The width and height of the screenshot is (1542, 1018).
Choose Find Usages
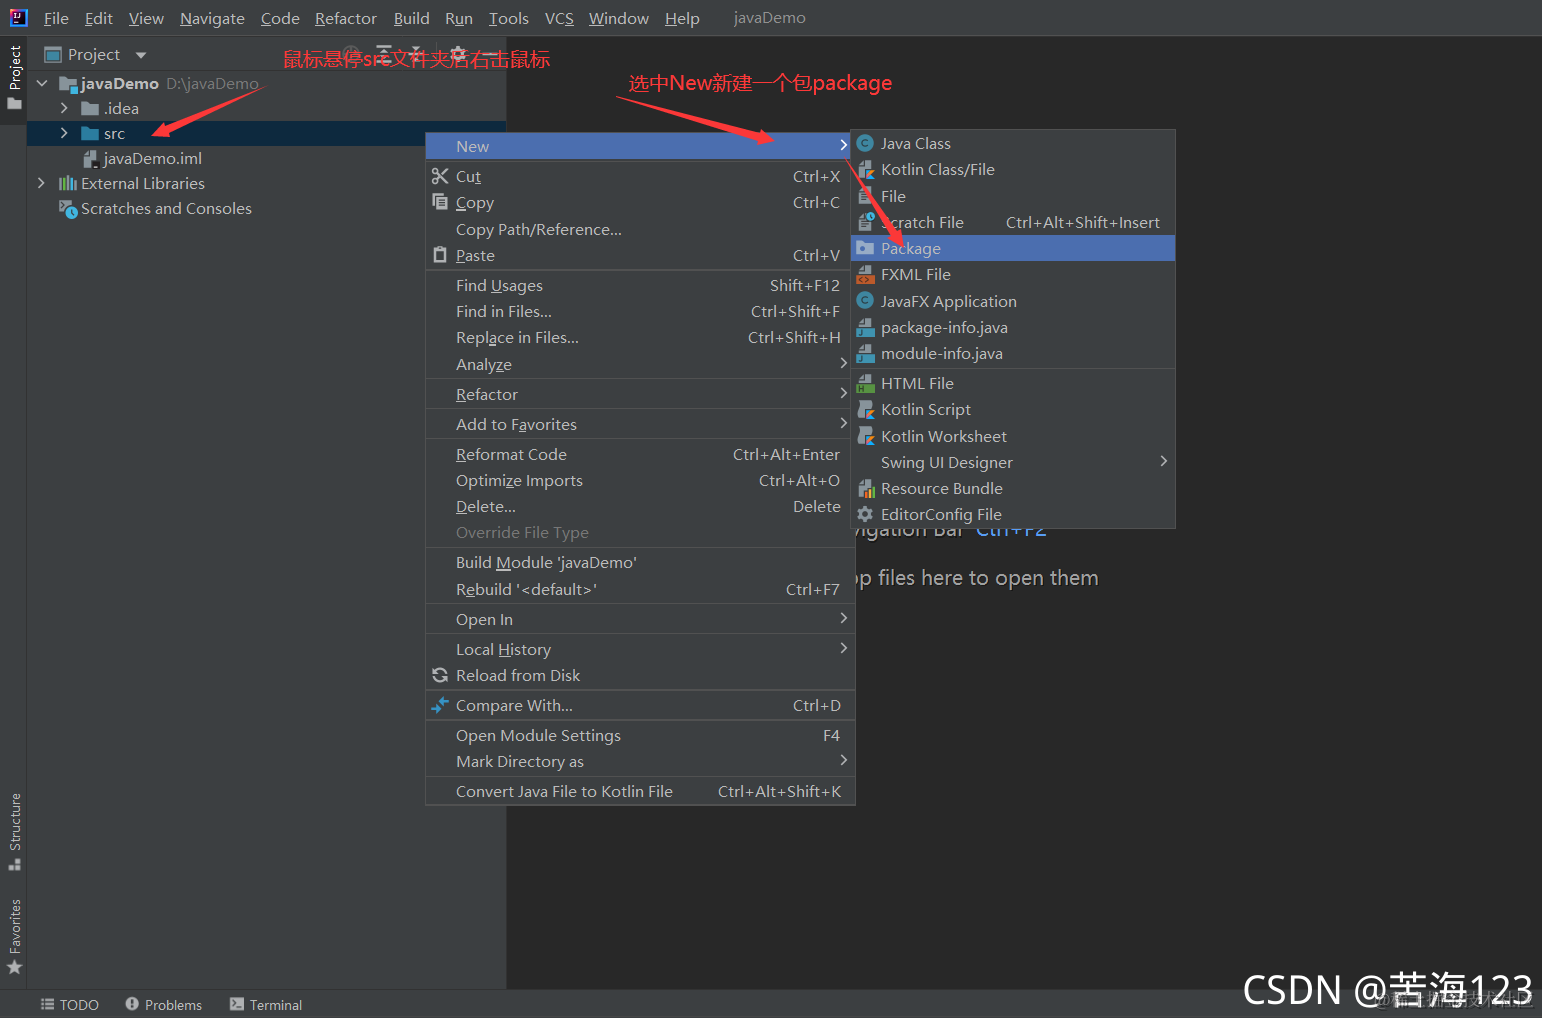click(x=640, y=285)
